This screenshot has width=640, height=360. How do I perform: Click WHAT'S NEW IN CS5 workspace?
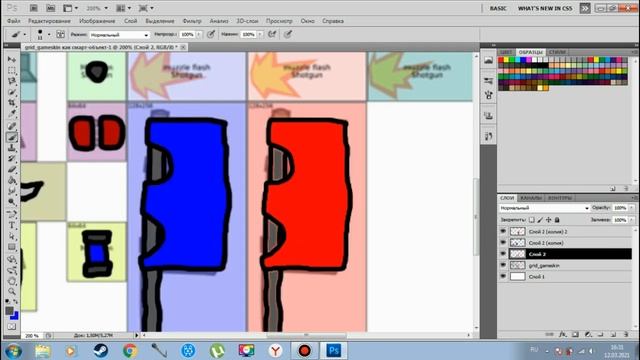click(x=545, y=8)
